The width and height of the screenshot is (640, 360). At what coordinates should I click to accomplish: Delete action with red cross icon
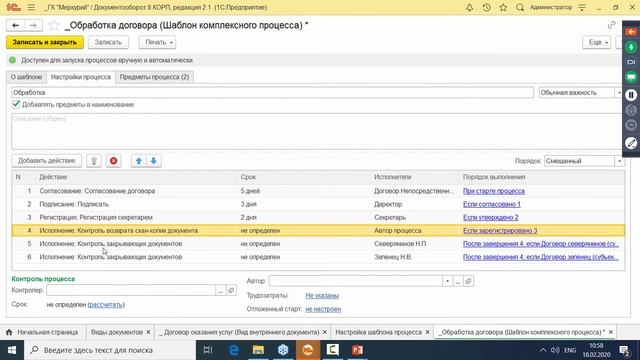(x=113, y=161)
